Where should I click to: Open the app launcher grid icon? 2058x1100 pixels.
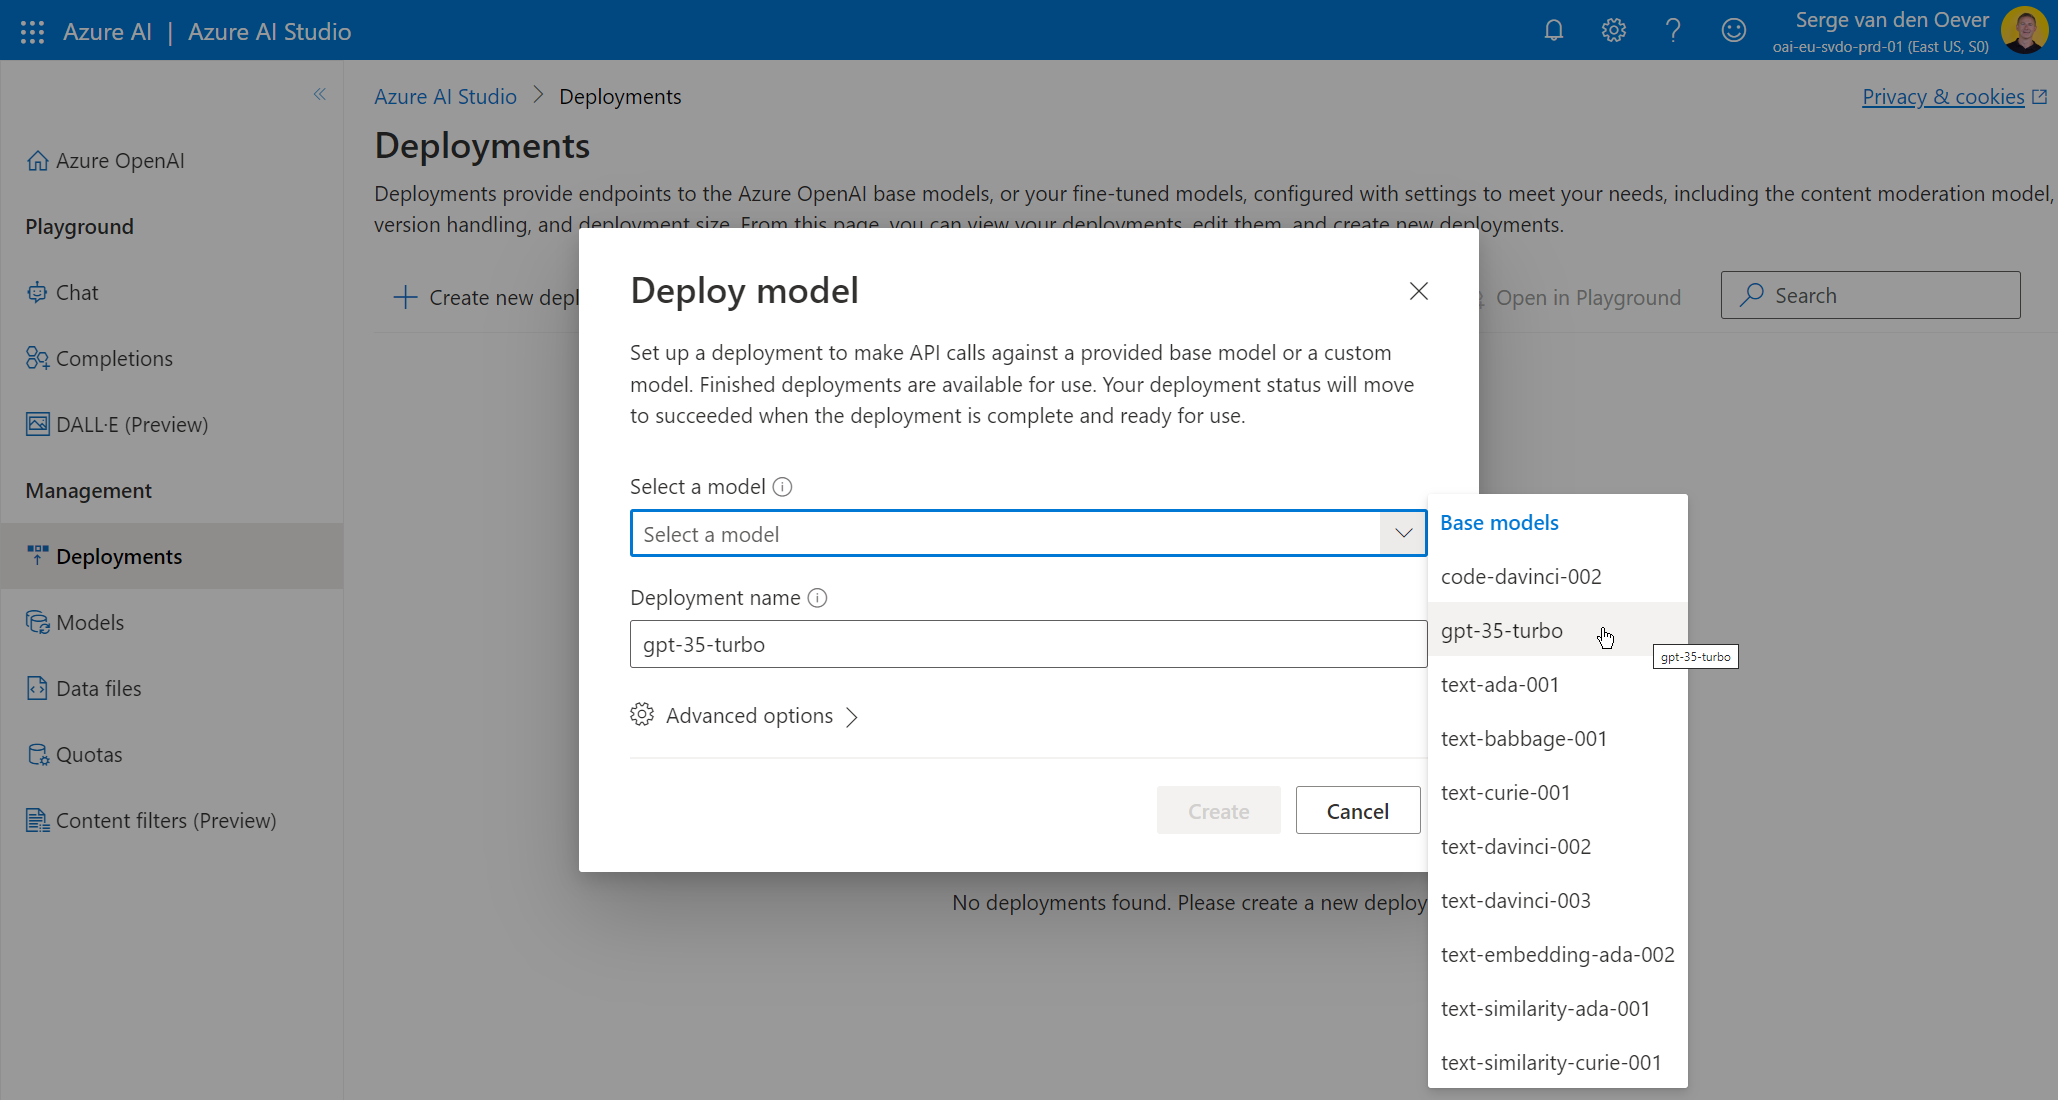click(32, 32)
